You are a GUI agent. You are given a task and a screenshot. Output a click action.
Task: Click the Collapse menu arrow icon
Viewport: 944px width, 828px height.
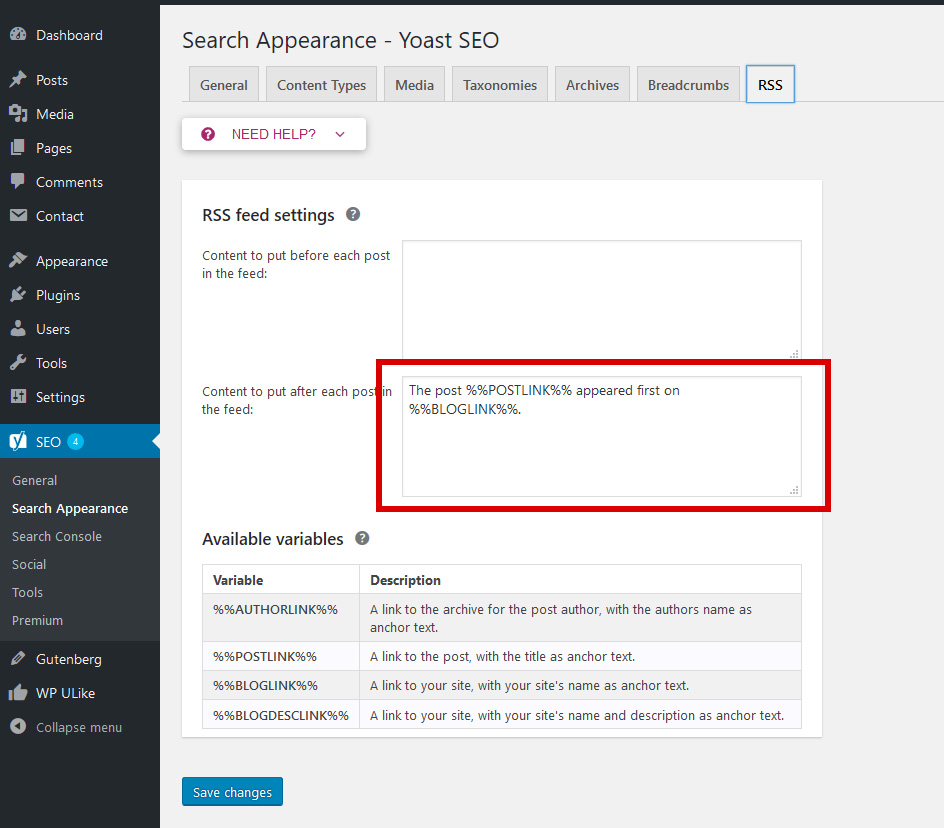coord(18,726)
